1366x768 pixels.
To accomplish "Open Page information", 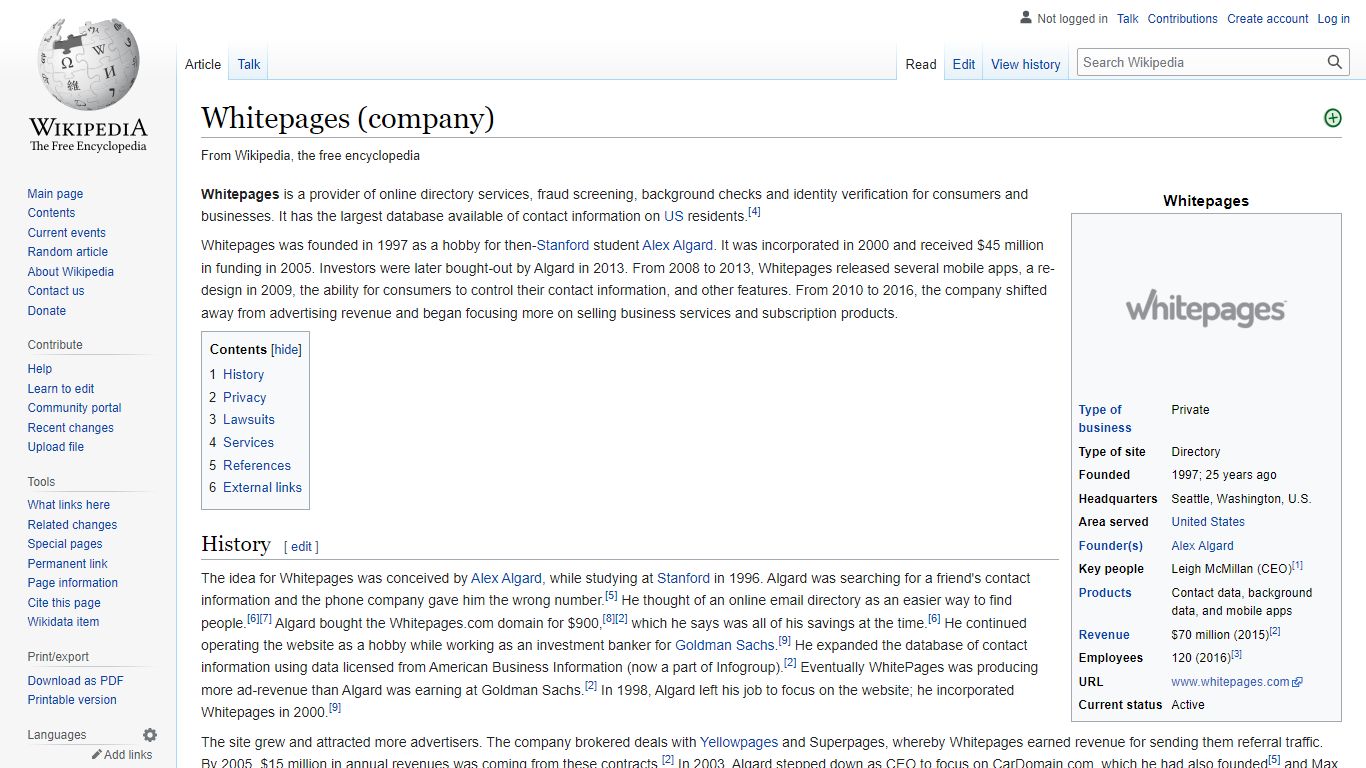I will point(72,583).
